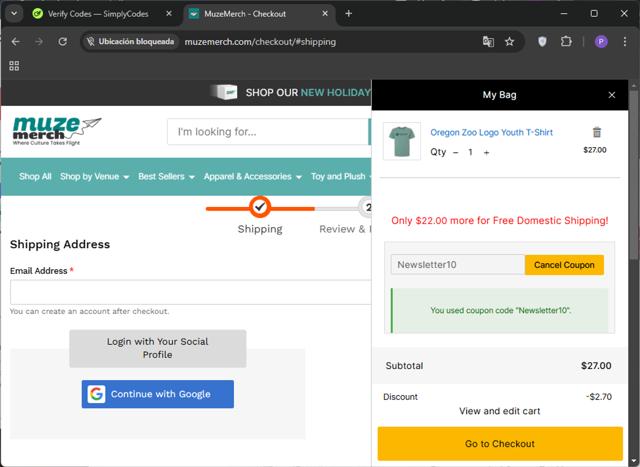
Task: Click the Cancel Coupon button
Action: coord(564,265)
